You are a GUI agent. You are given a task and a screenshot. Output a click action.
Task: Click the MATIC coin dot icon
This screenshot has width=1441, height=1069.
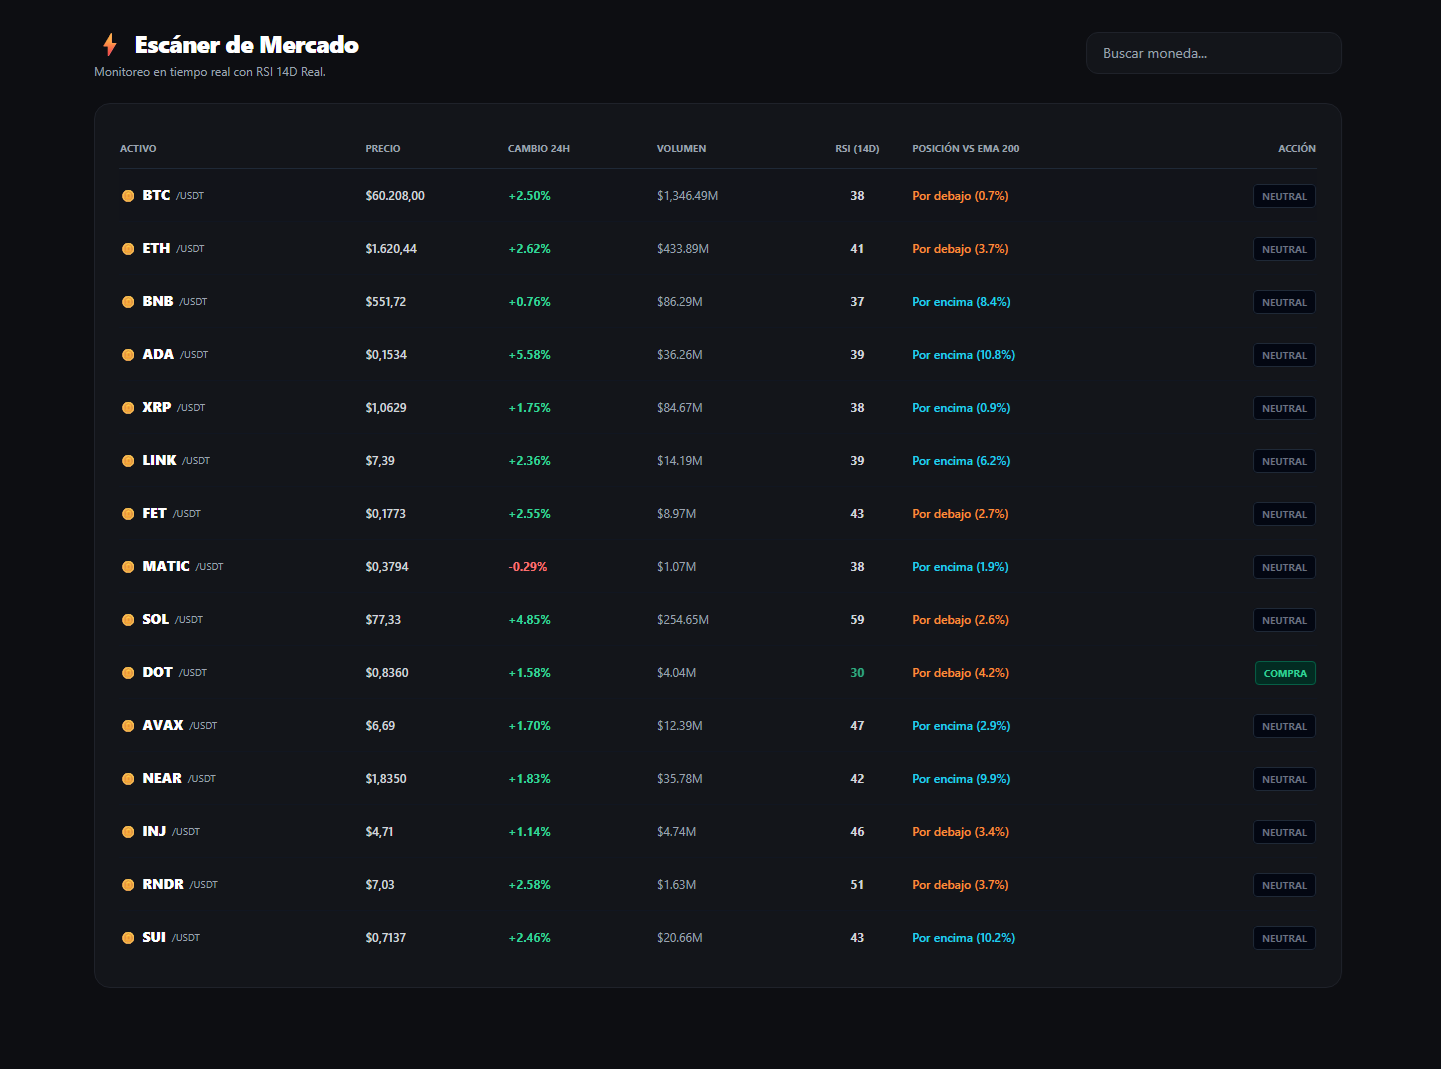[x=128, y=567]
